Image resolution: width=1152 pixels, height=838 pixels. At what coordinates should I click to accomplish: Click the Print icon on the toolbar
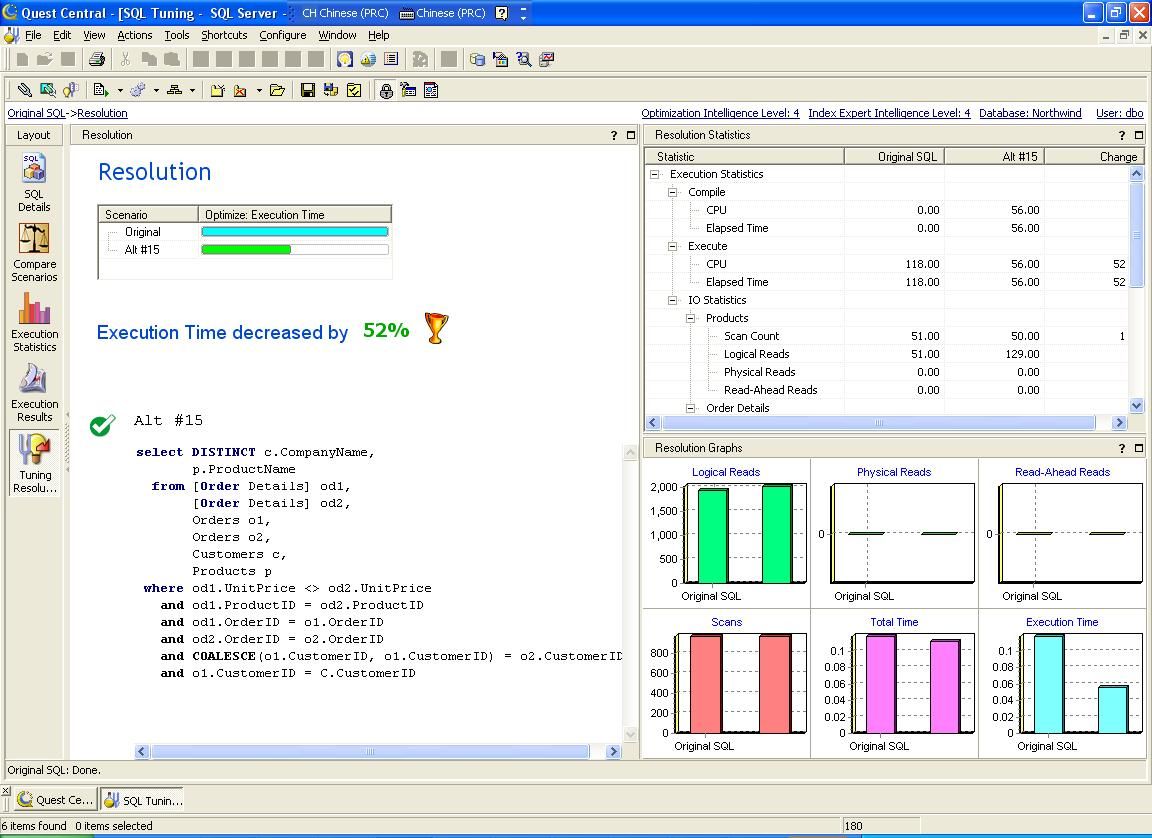[x=96, y=59]
